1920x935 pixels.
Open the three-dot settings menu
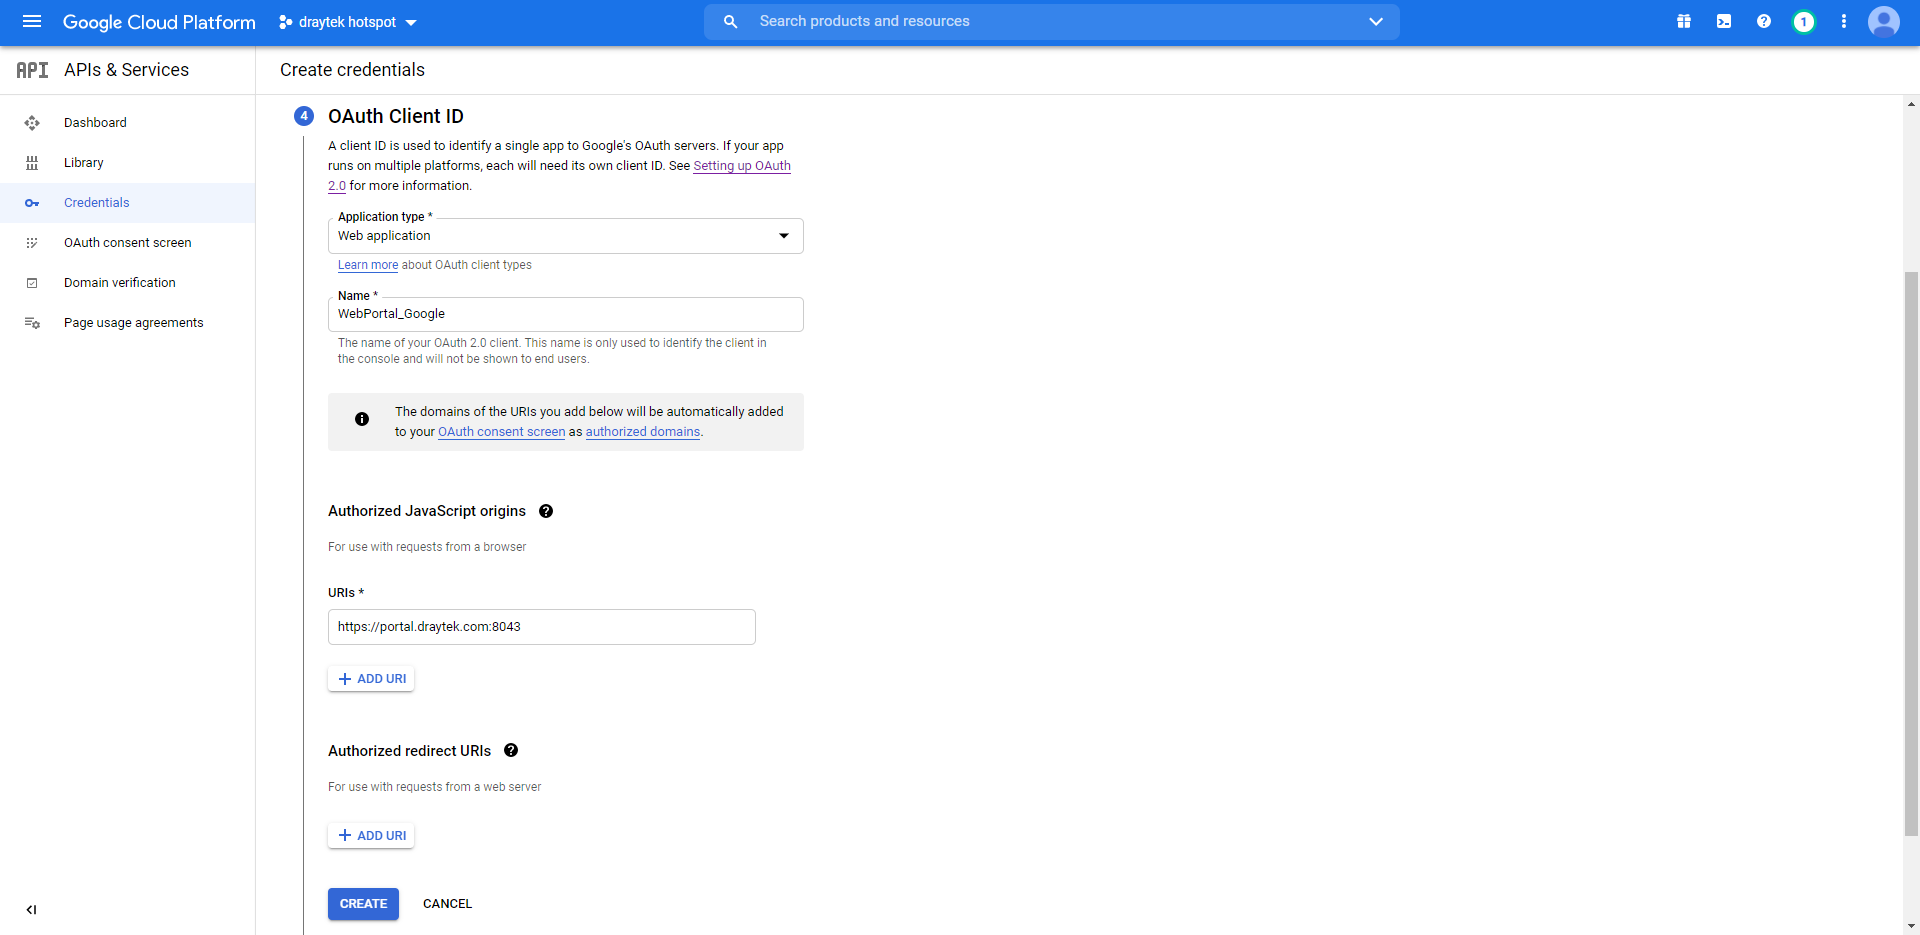1844,21
